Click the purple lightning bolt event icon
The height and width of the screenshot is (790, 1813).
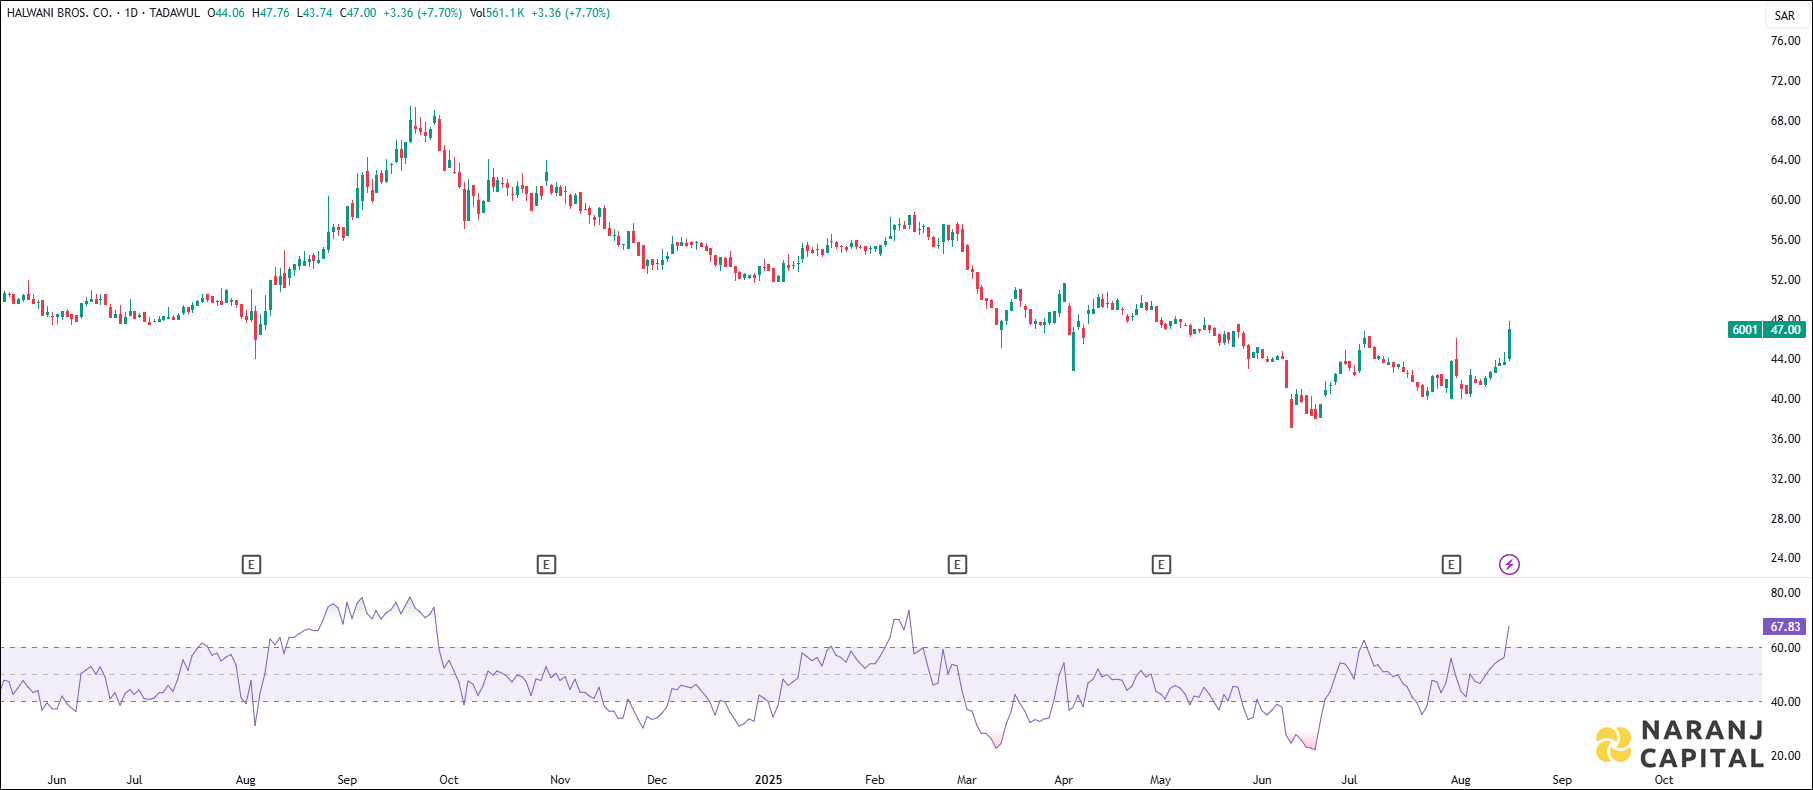(1509, 565)
